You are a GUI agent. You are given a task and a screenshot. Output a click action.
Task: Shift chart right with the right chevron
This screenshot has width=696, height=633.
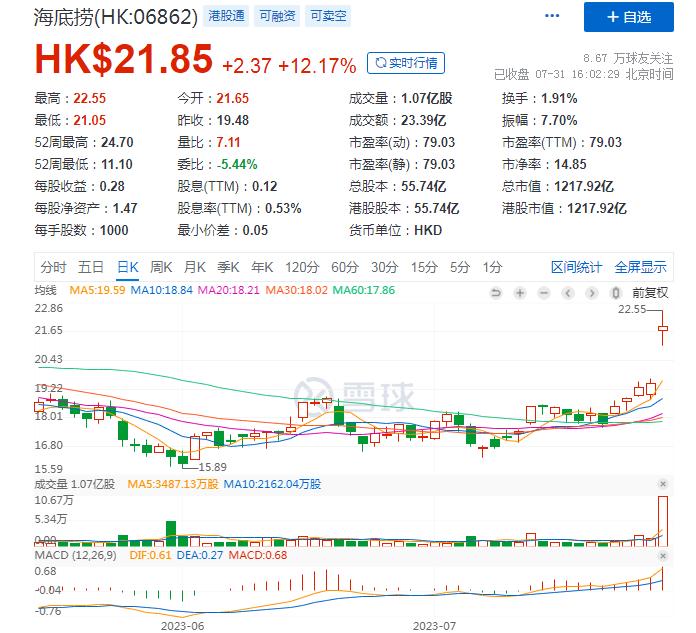pos(592,293)
